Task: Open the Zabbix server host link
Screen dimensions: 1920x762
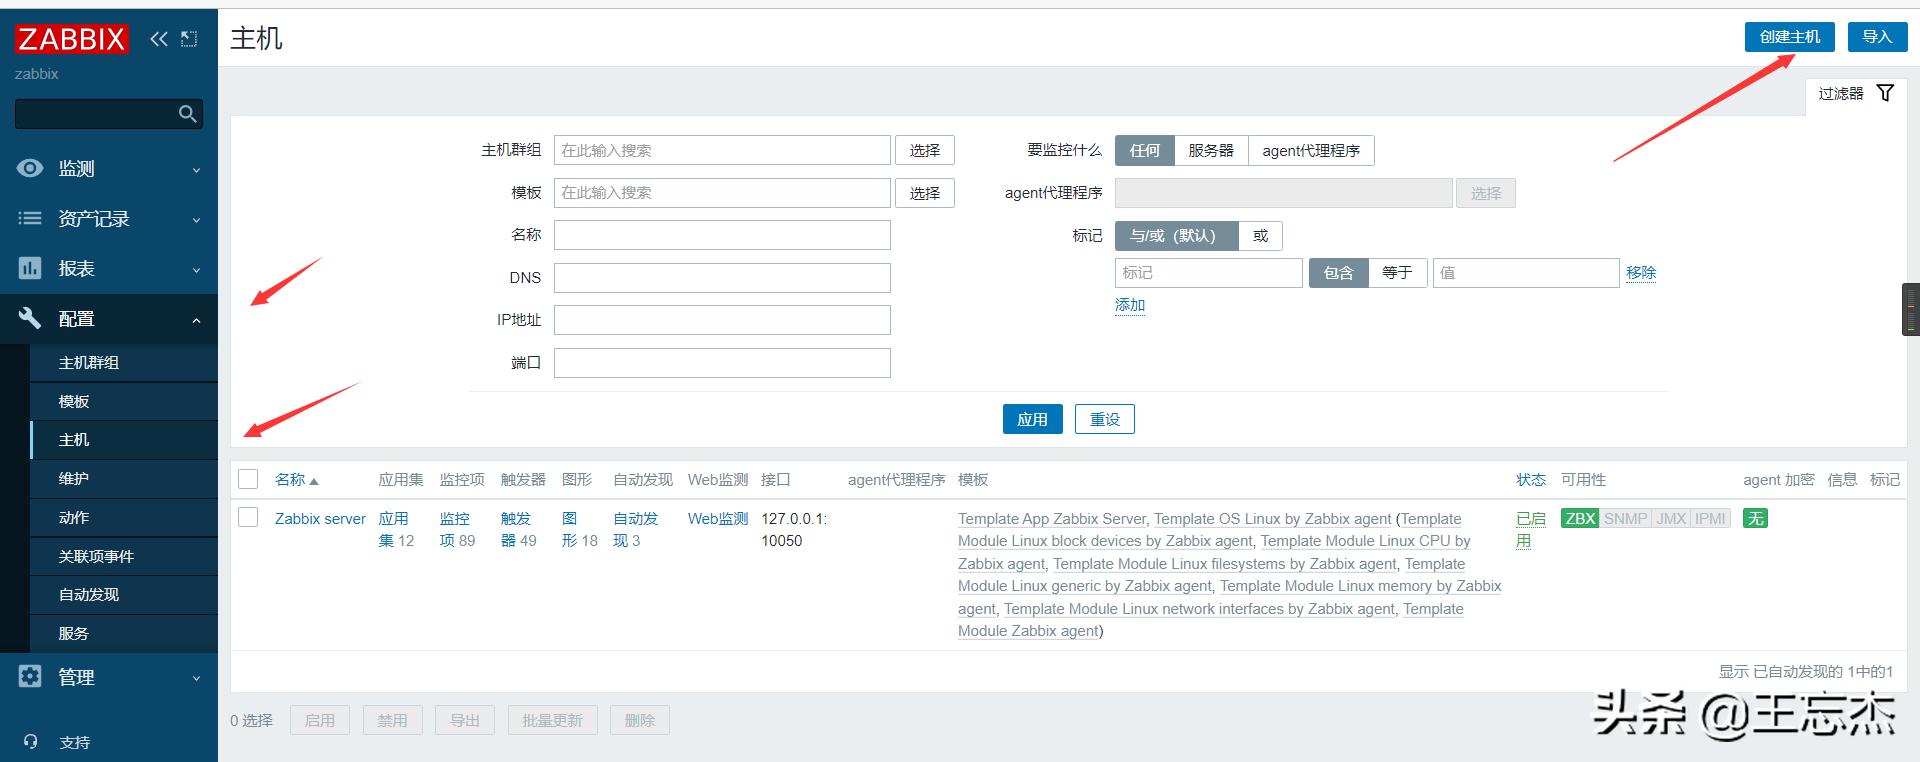Action: pyautogui.click(x=320, y=518)
